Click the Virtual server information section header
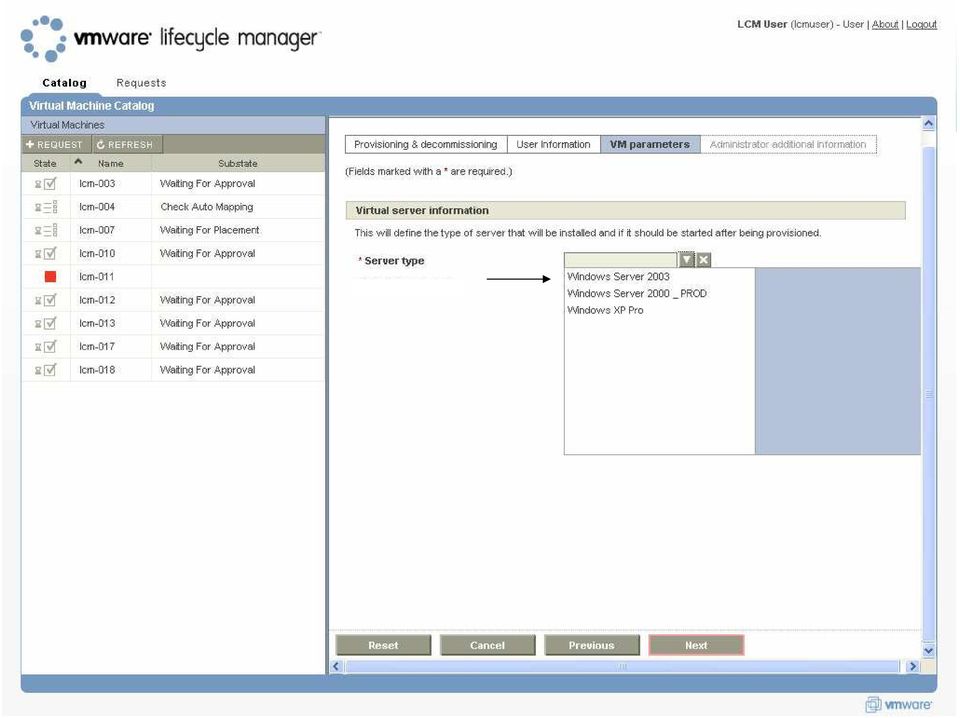The width and height of the screenshot is (960, 718). coord(626,211)
